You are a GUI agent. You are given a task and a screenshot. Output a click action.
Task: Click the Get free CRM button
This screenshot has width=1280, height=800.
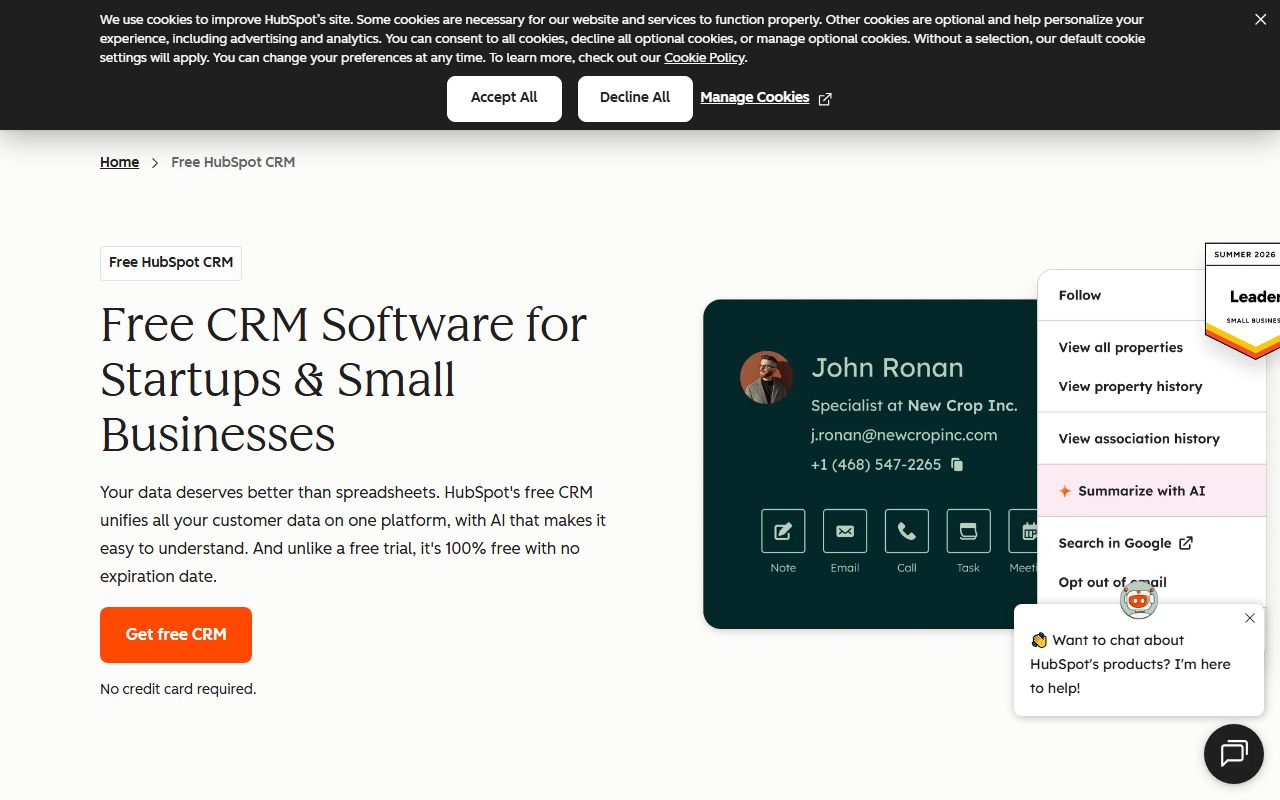(176, 635)
